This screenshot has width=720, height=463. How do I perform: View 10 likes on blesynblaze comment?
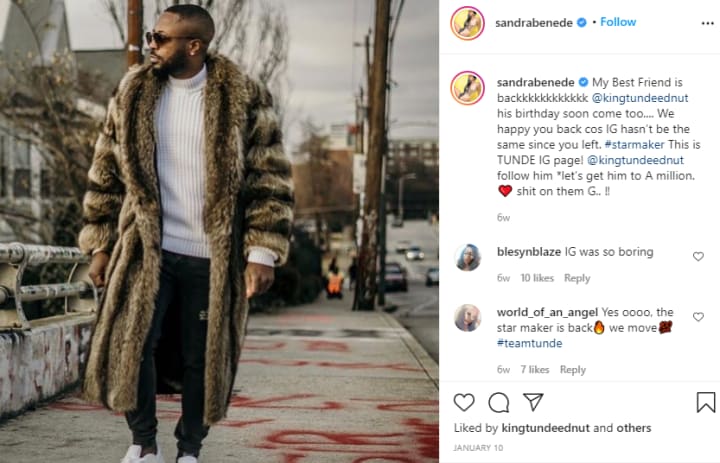[x=537, y=278]
